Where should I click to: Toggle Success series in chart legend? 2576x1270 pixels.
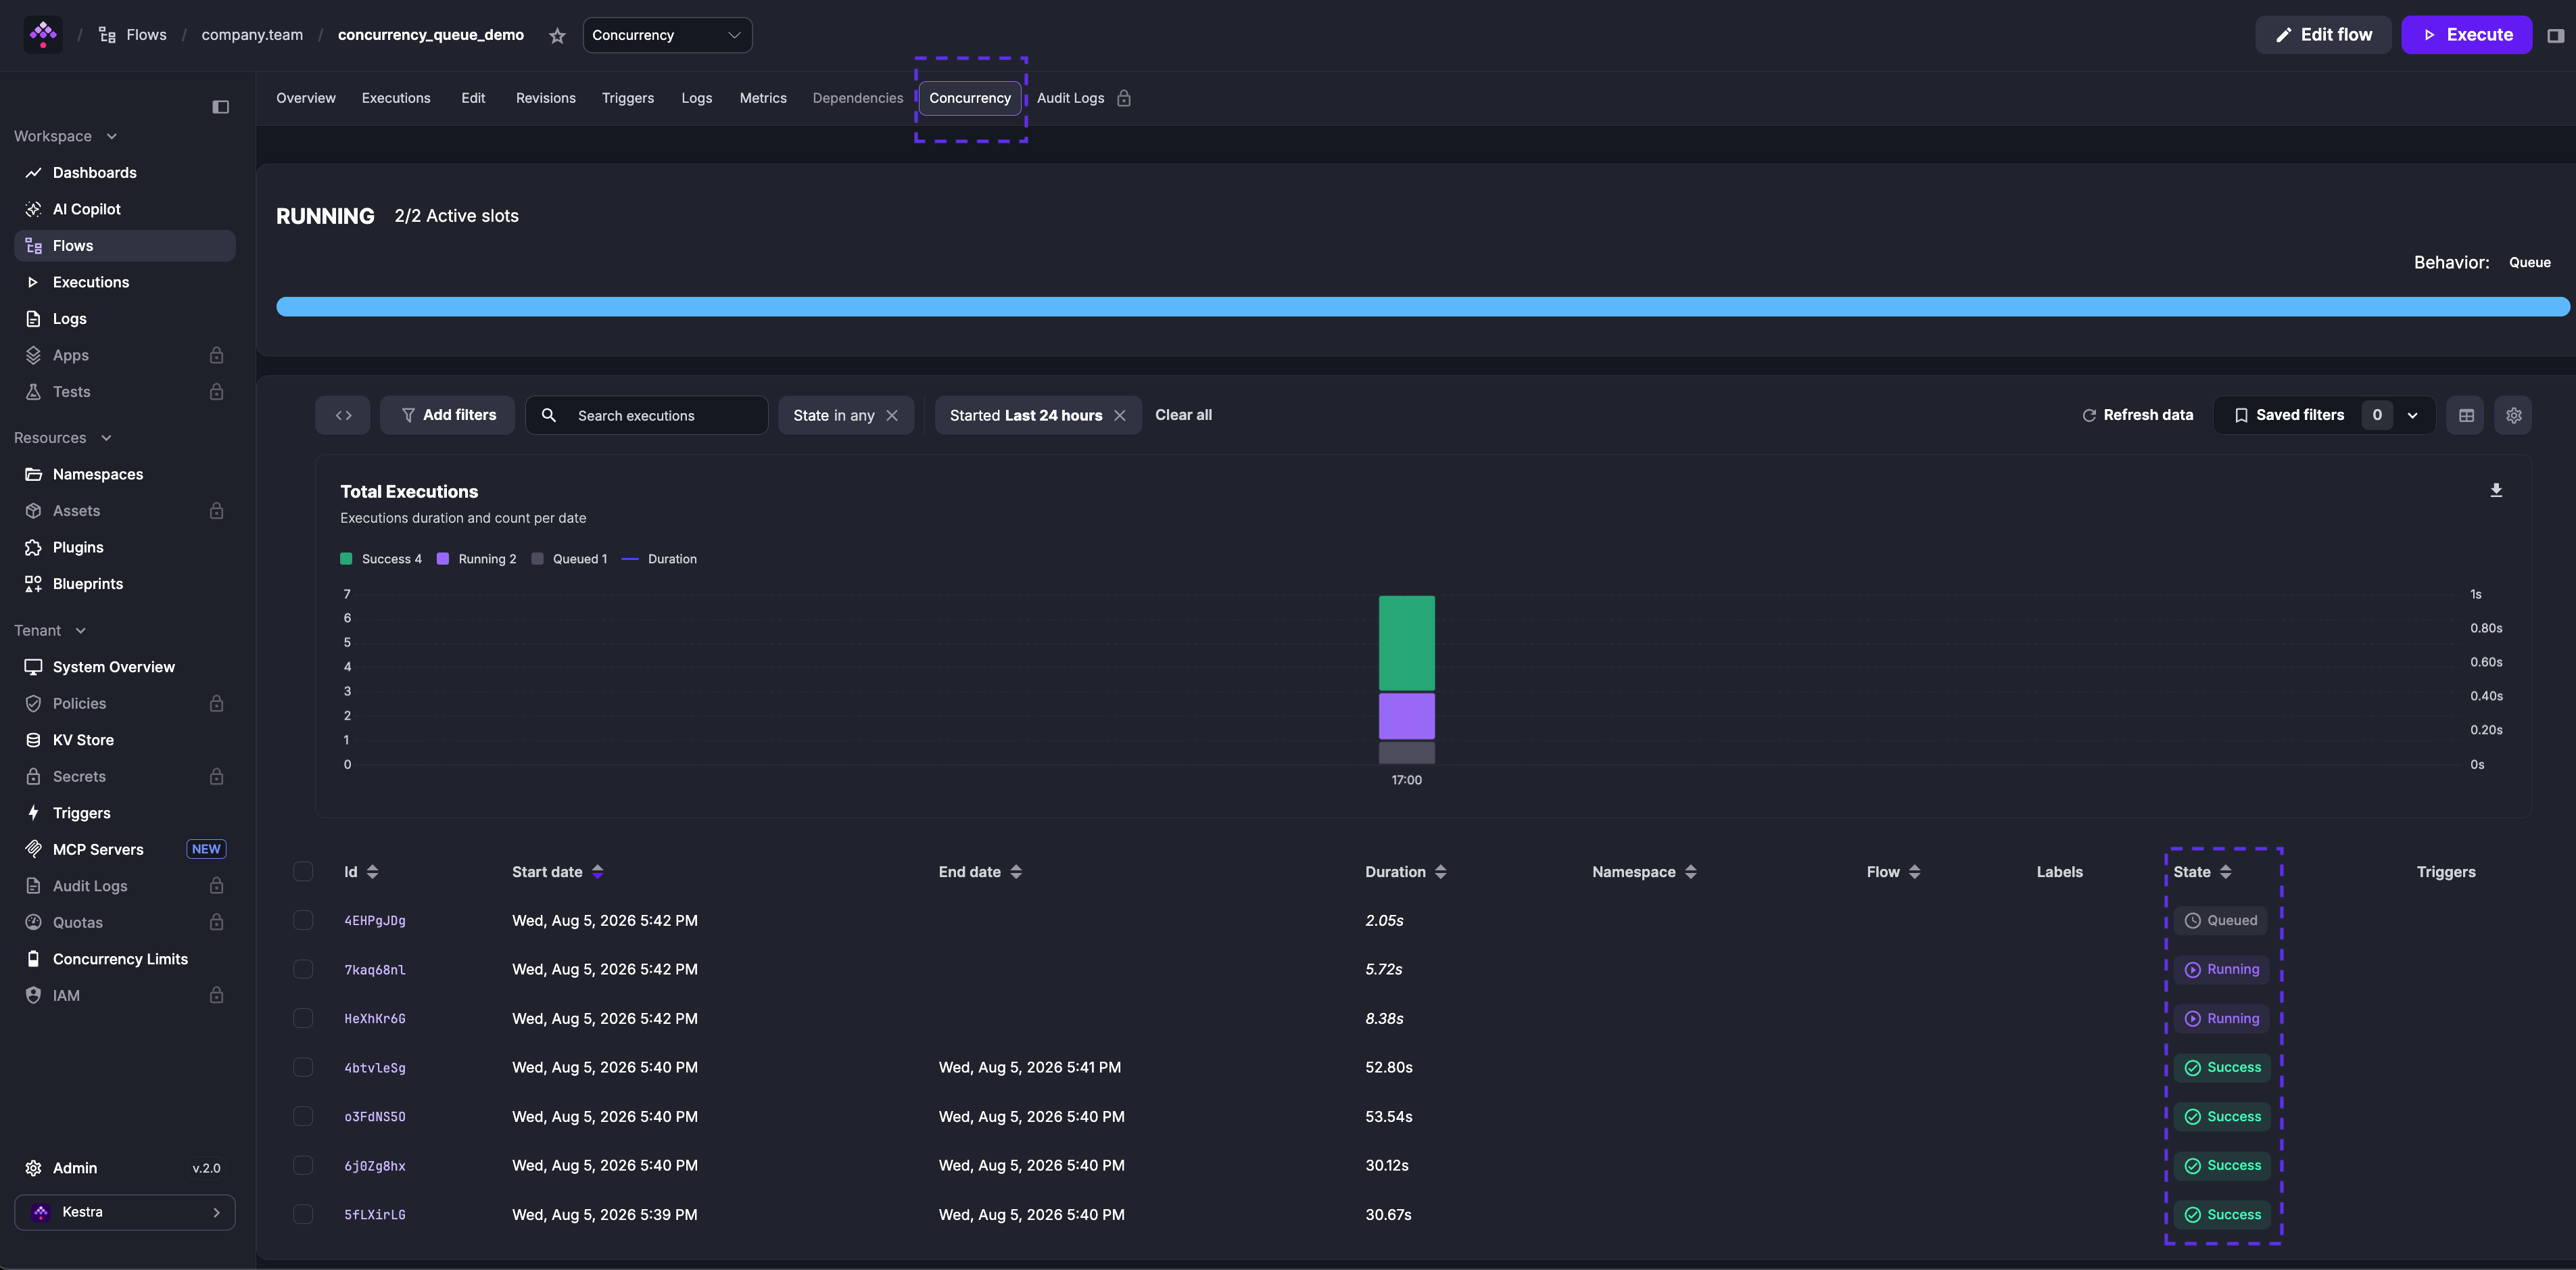[x=381, y=559]
